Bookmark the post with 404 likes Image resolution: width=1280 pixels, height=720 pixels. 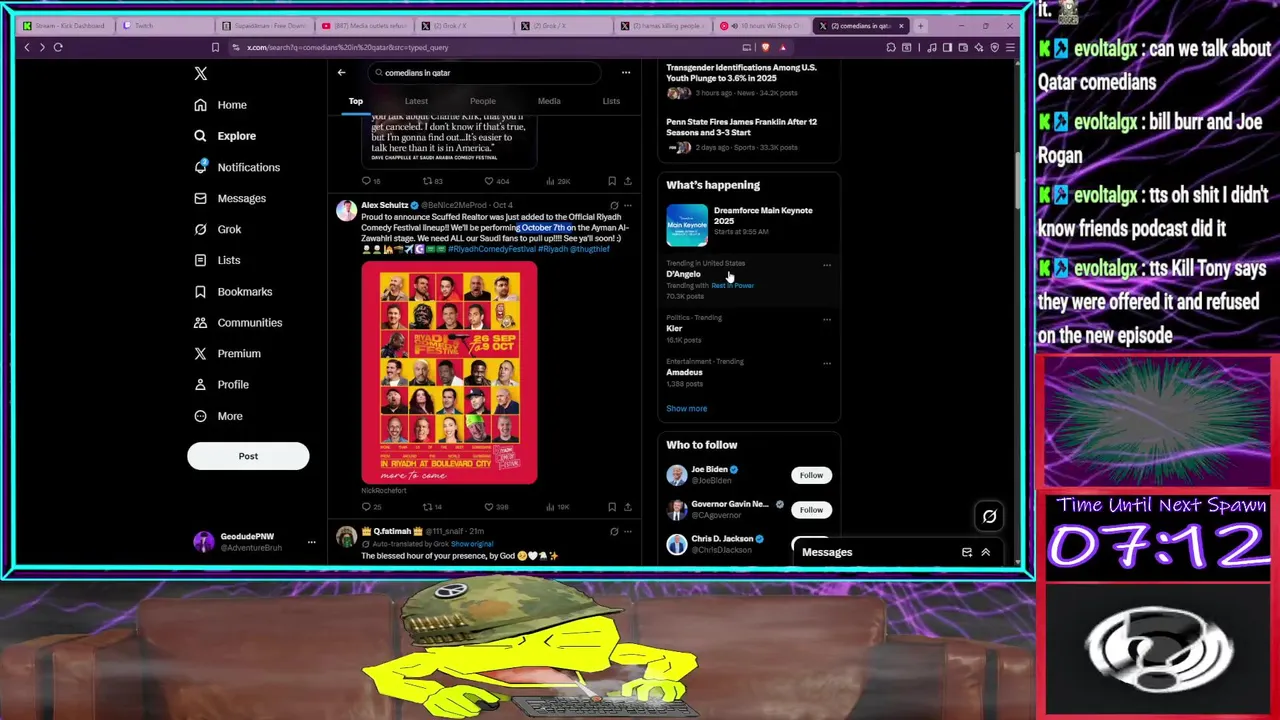pyautogui.click(x=612, y=181)
